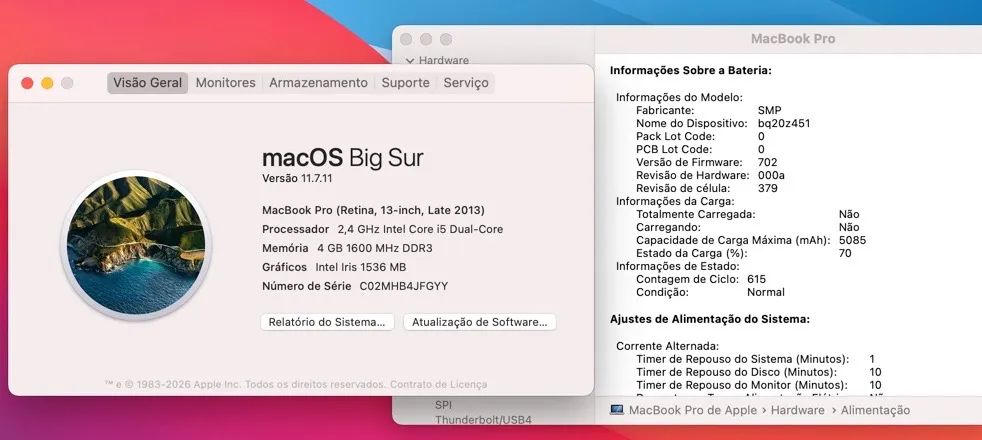Image resolution: width=982 pixels, height=440 pixels.
Task: Open the Contrato de Licença link
Action: 438,384
